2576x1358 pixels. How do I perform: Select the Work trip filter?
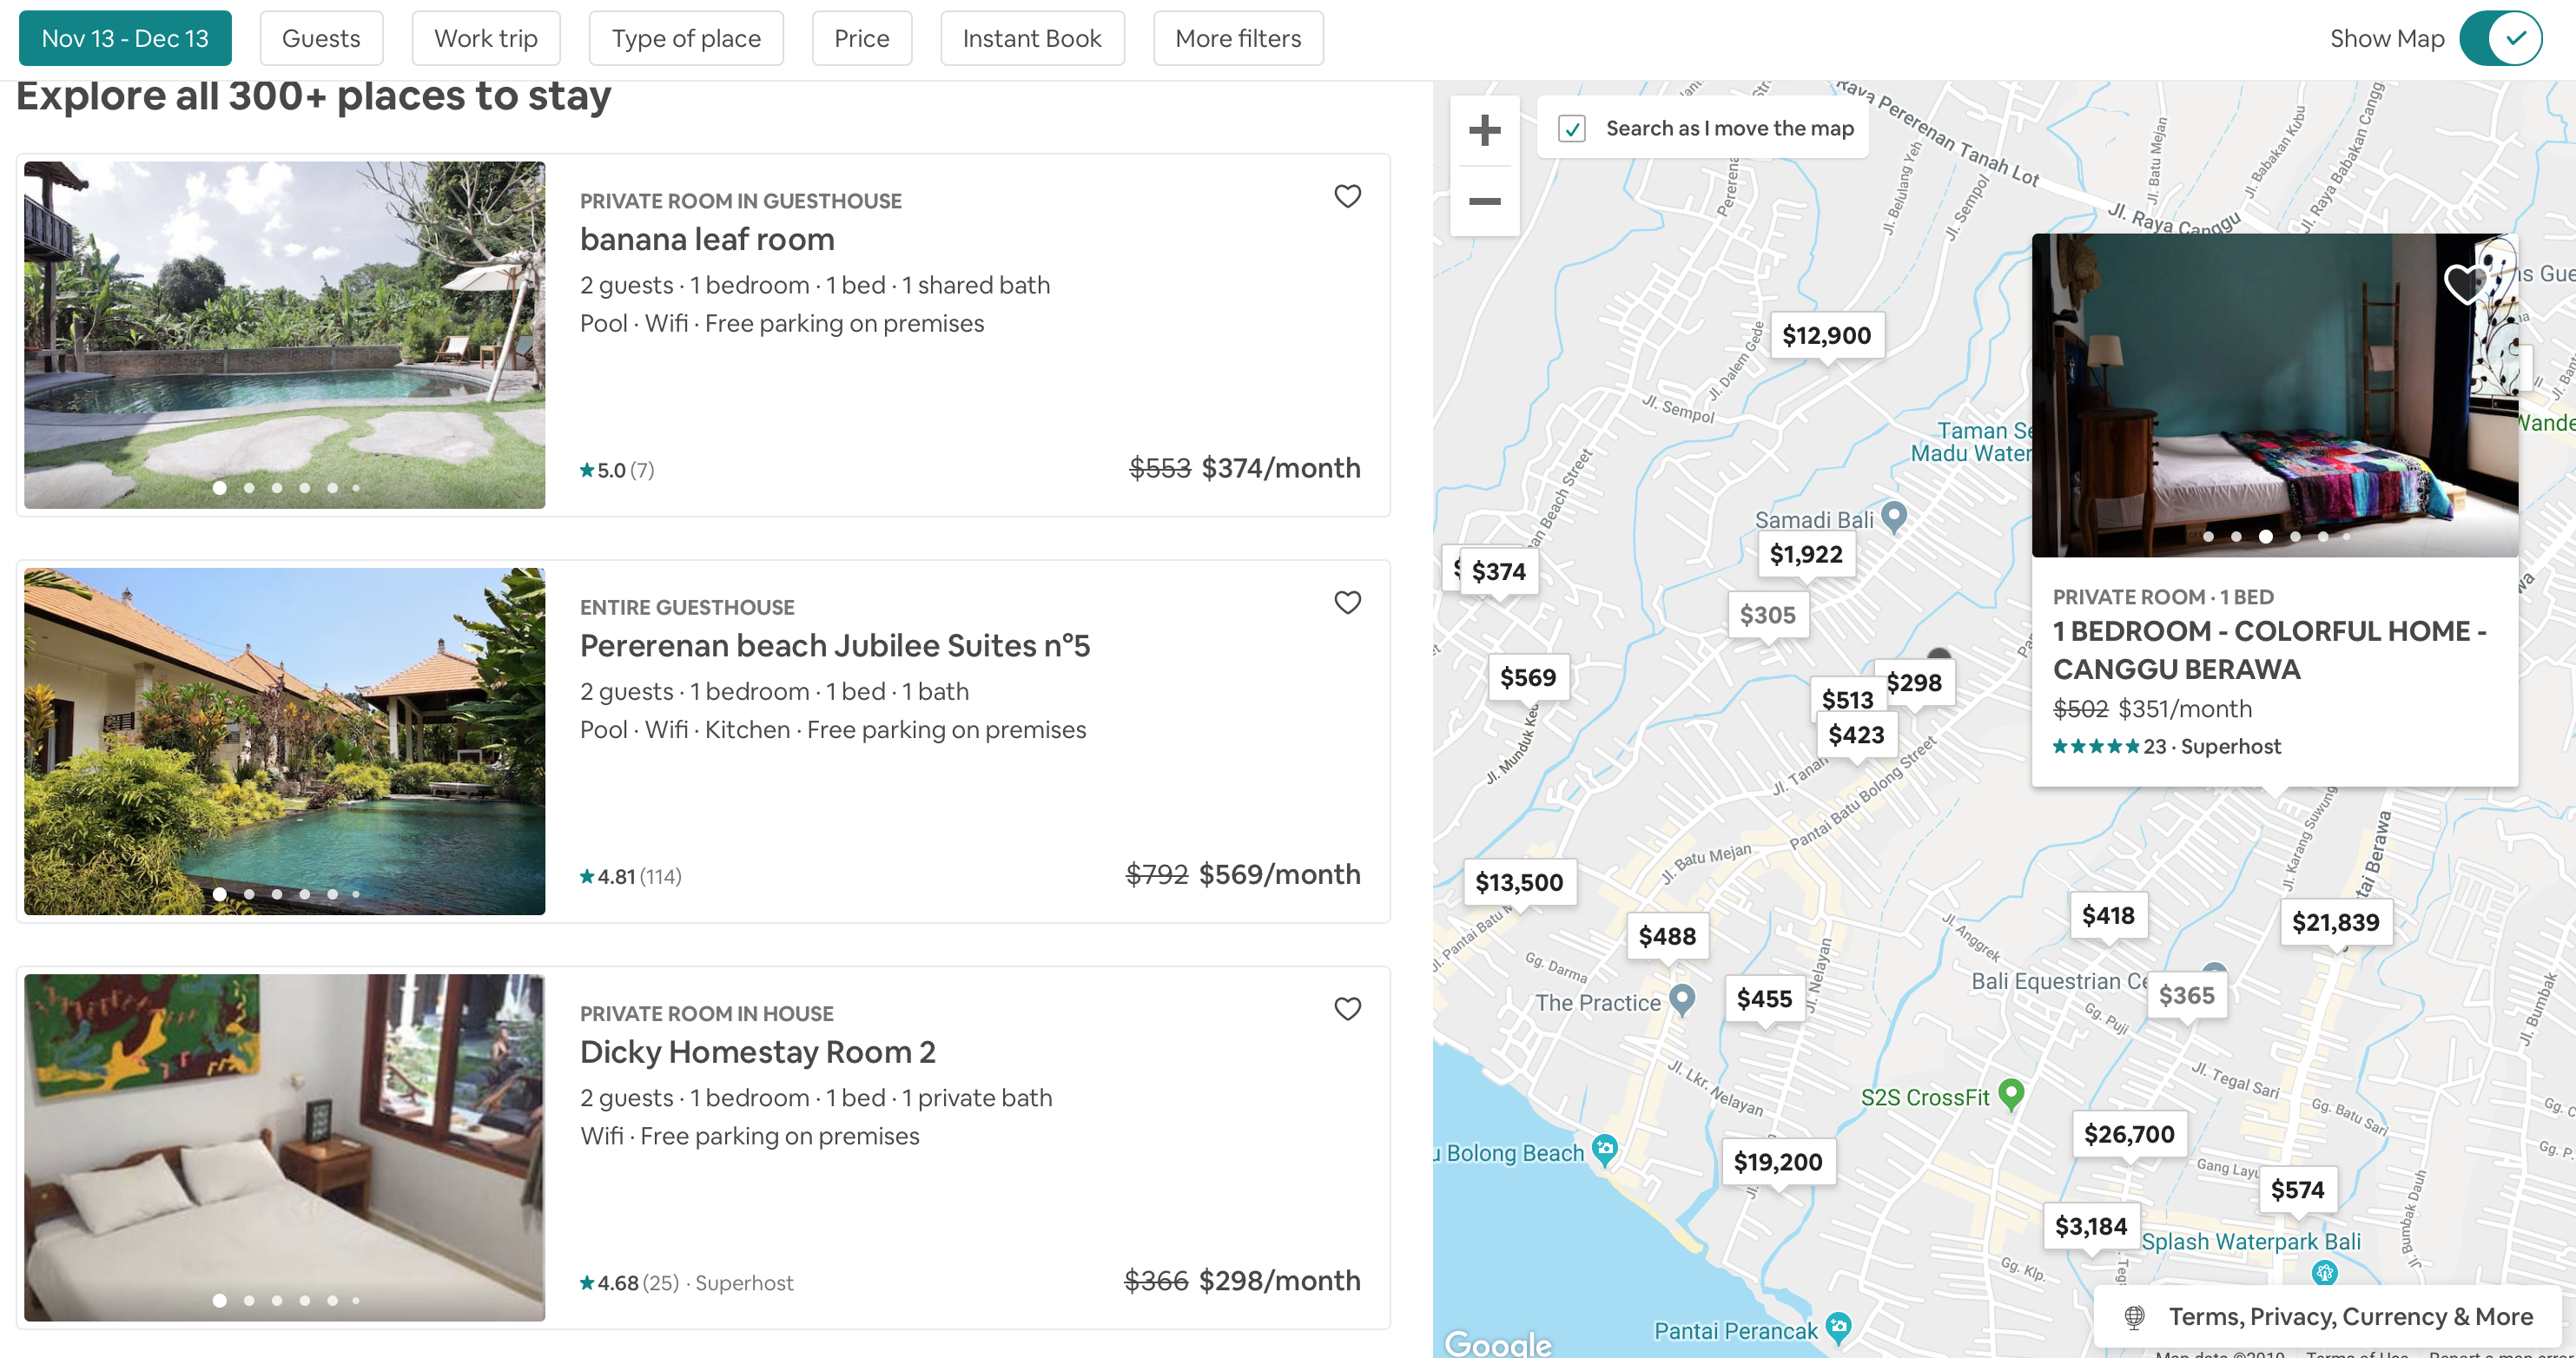(x=486, y=39)
